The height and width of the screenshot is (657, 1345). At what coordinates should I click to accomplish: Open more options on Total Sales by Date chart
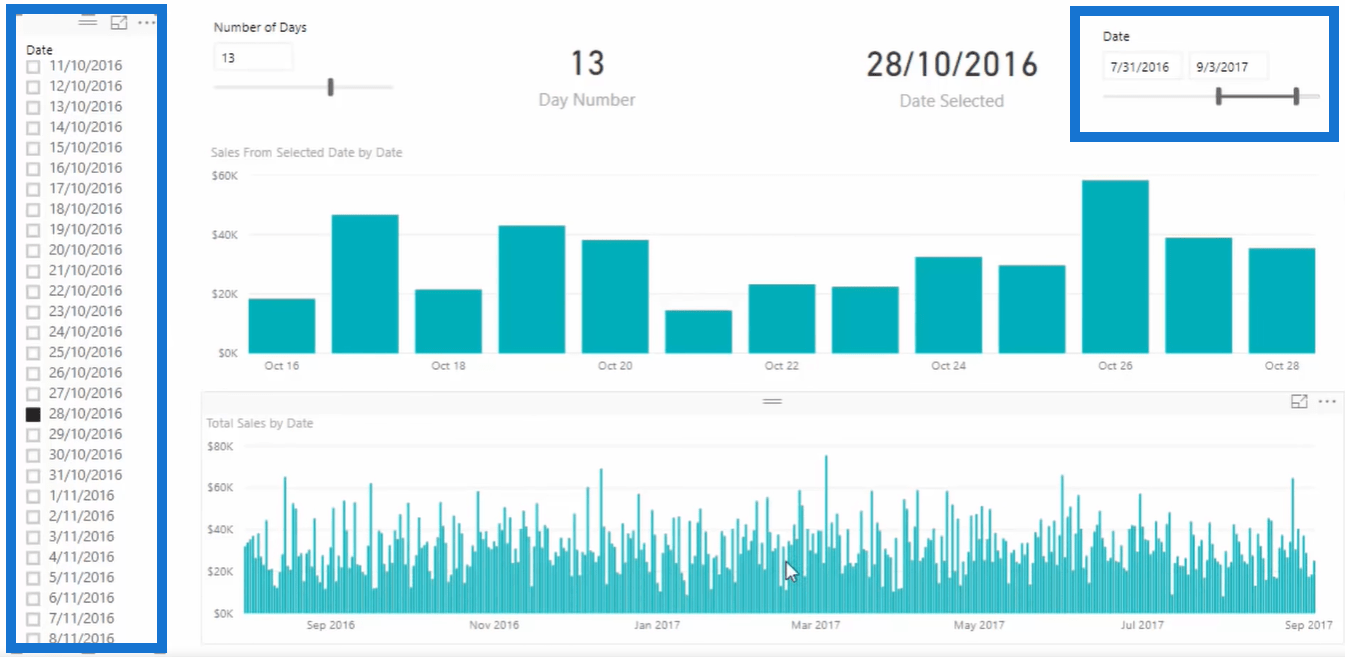coord(1327,402)
